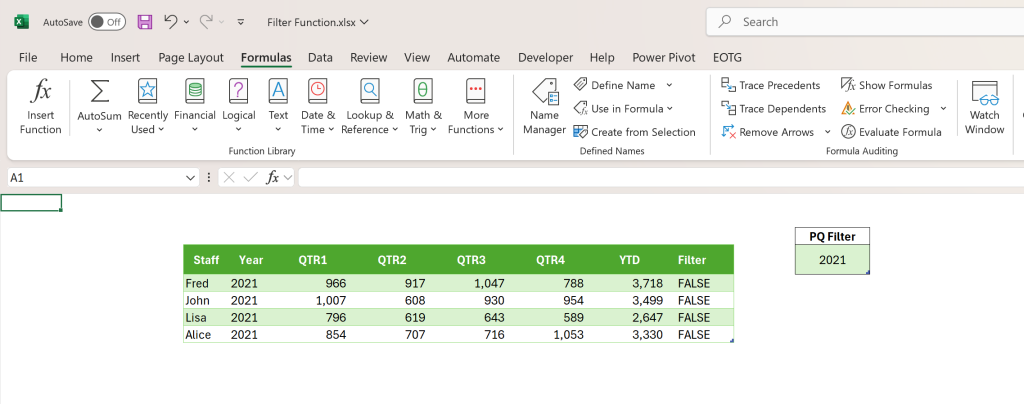Click the Name Box showing A1
The width and height of the screenshot is (1024, 404).
(x=96, y=178)
